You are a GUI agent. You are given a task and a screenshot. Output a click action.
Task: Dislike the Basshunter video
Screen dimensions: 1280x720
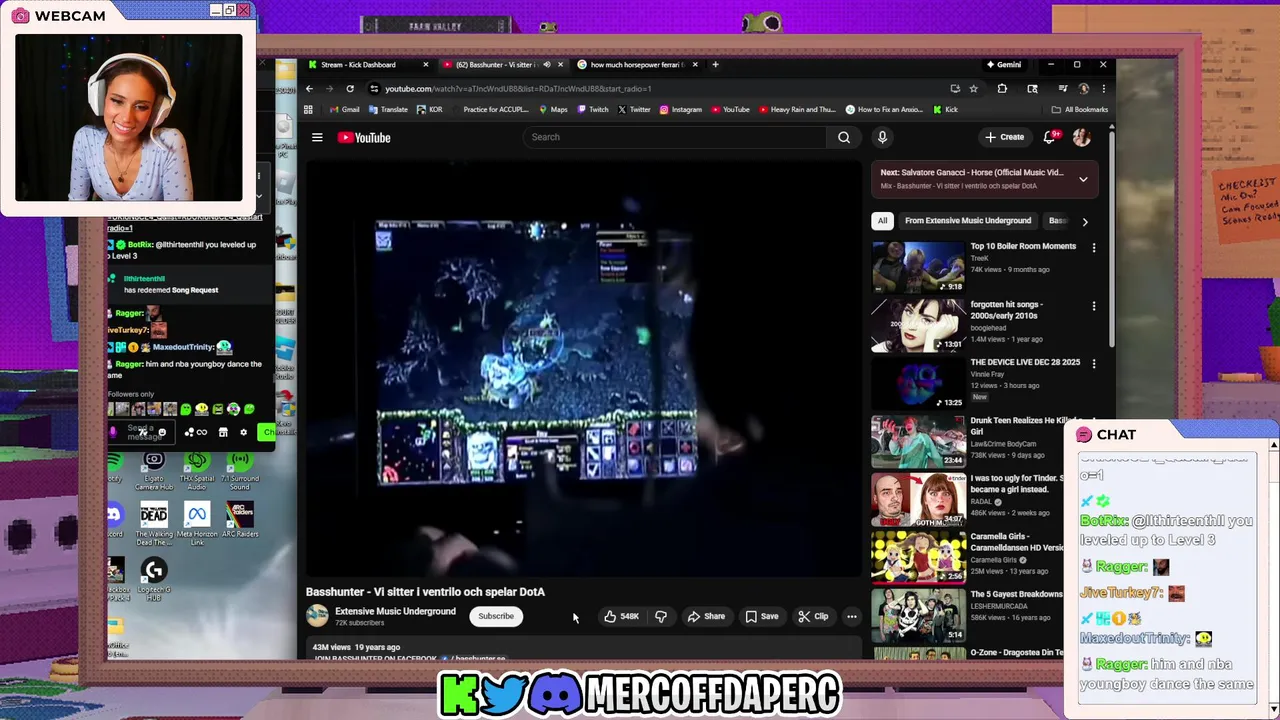(x=661, y=616)
